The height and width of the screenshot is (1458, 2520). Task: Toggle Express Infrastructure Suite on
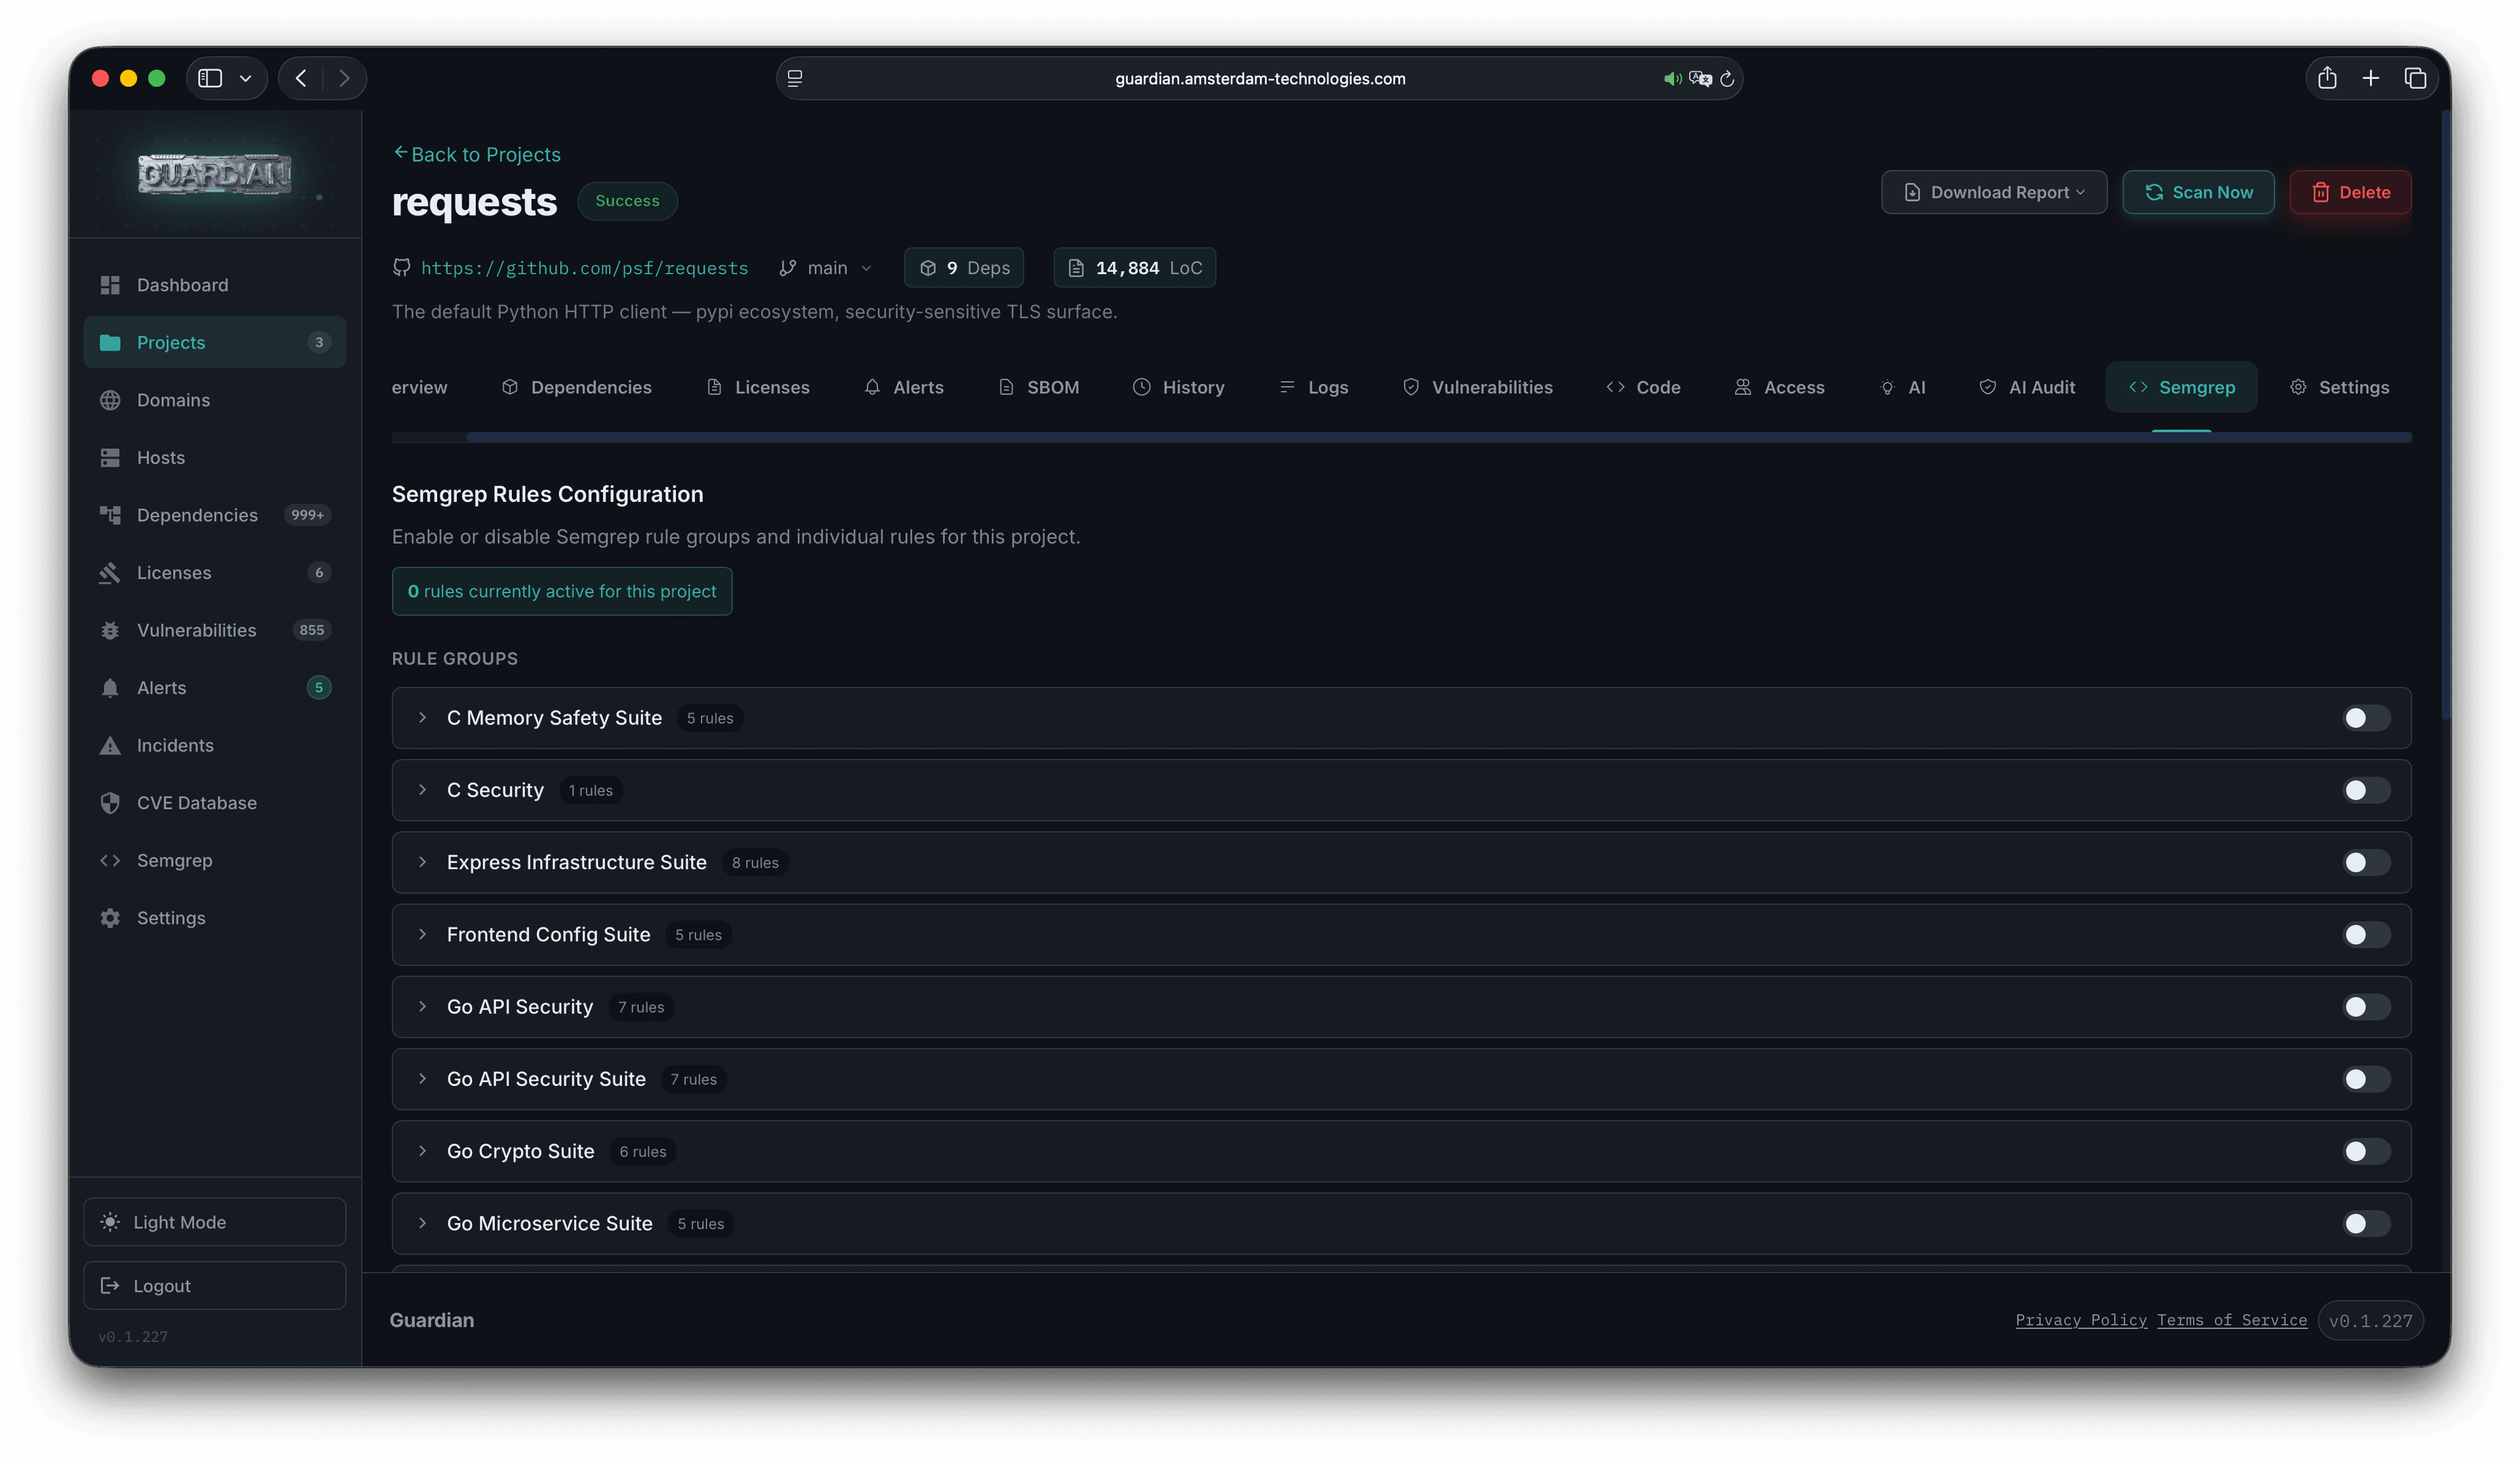click(x=2366, y=862)
